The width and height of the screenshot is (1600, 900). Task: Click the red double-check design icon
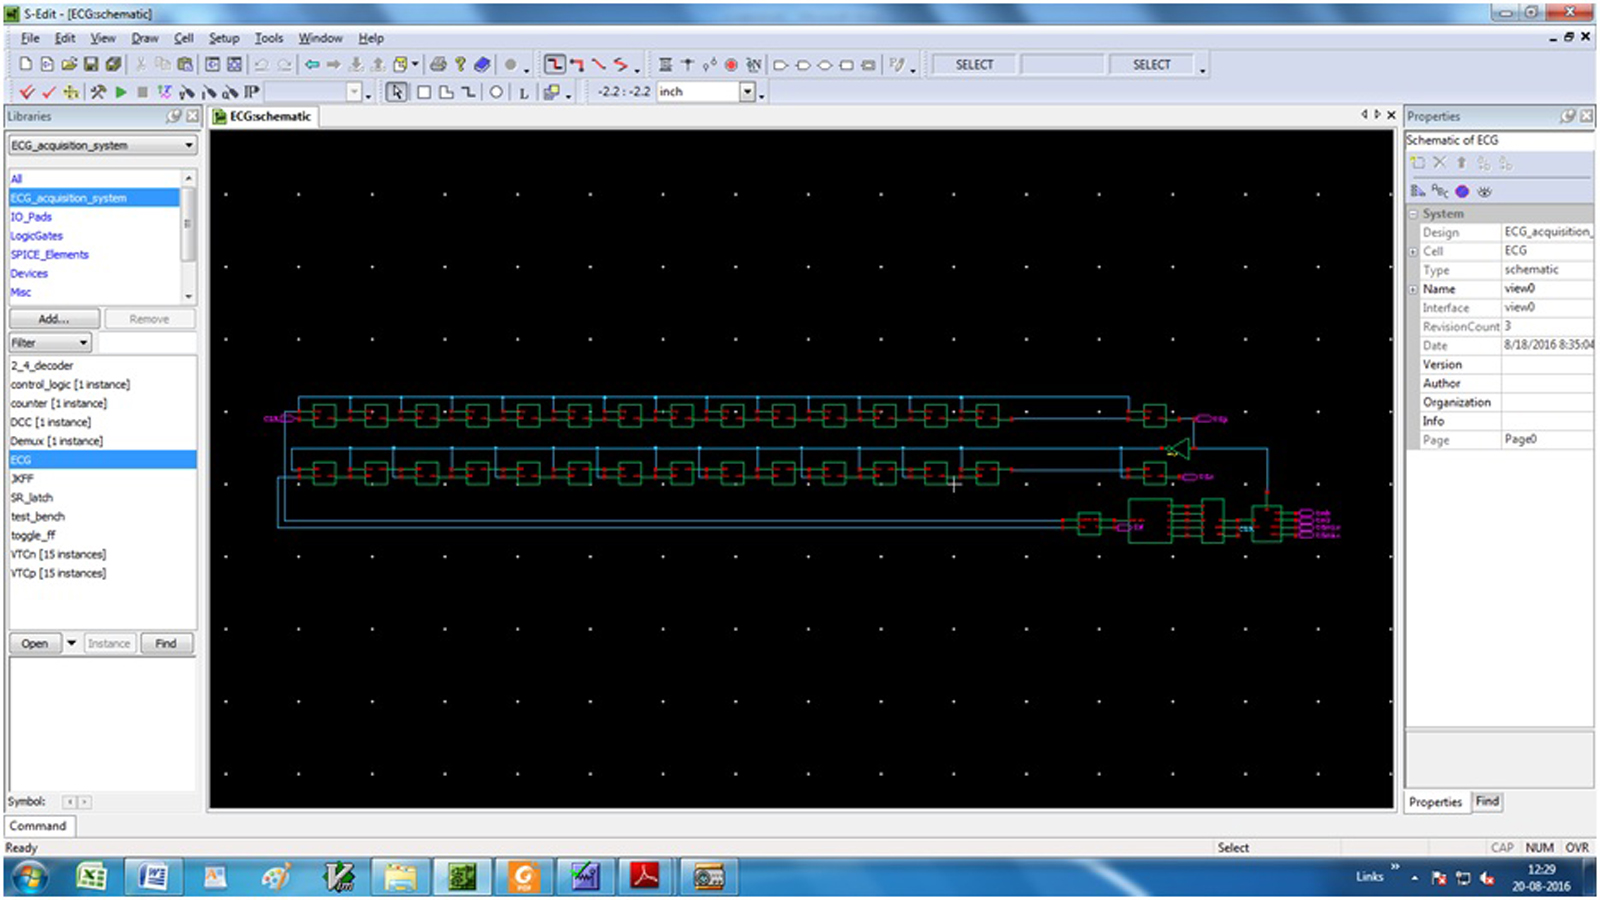tap(27, 92)
